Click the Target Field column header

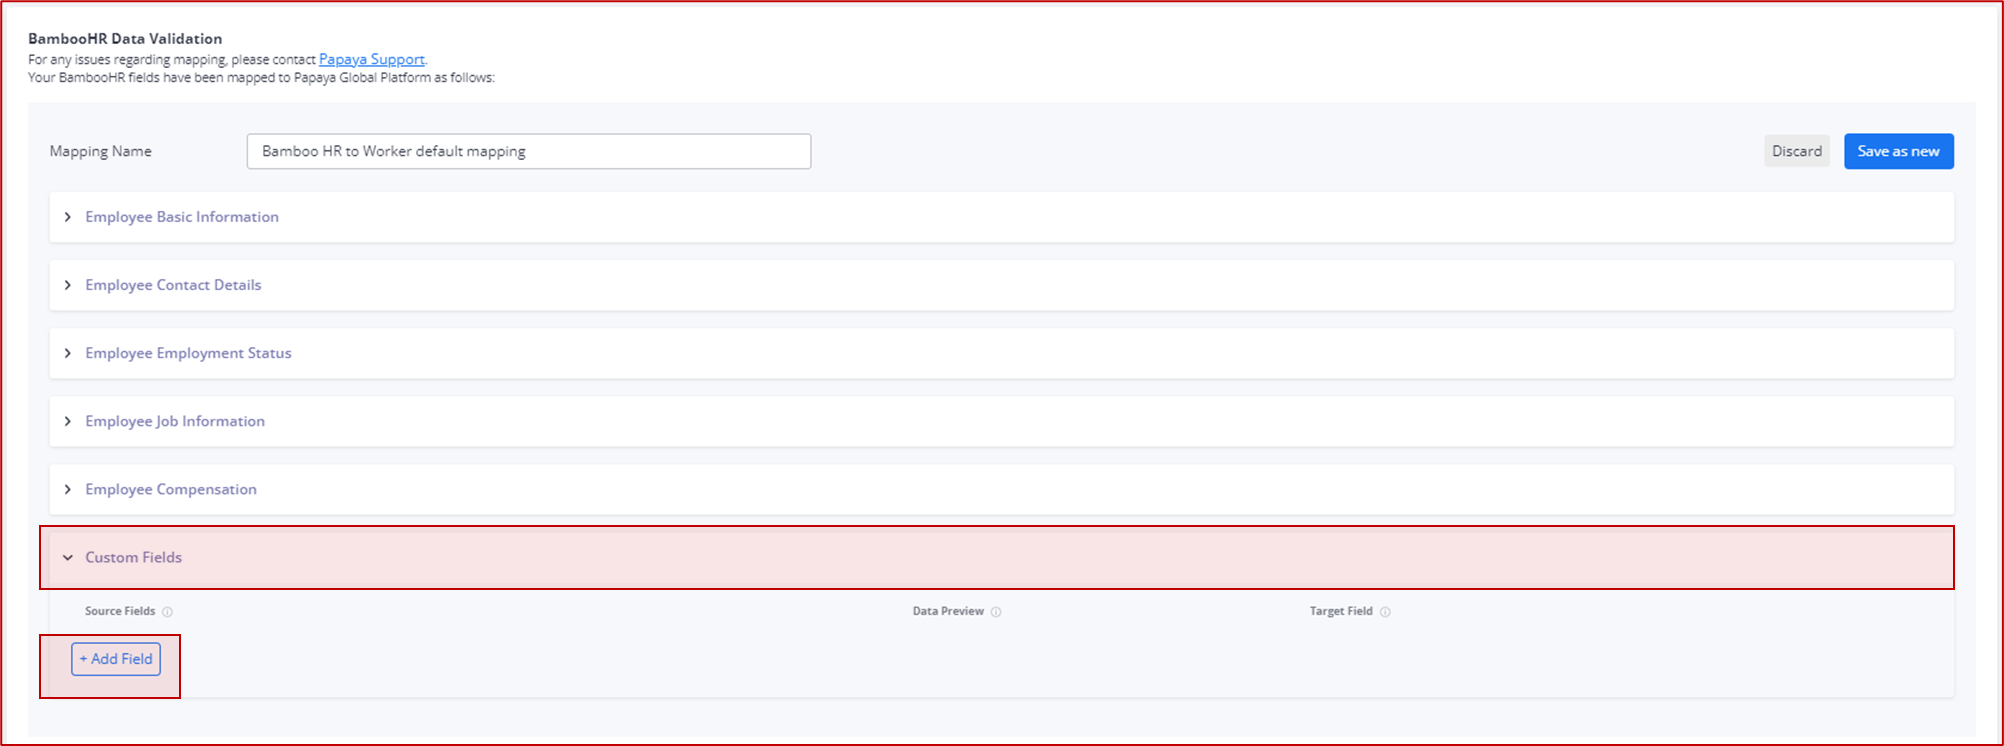(1341, 611)
